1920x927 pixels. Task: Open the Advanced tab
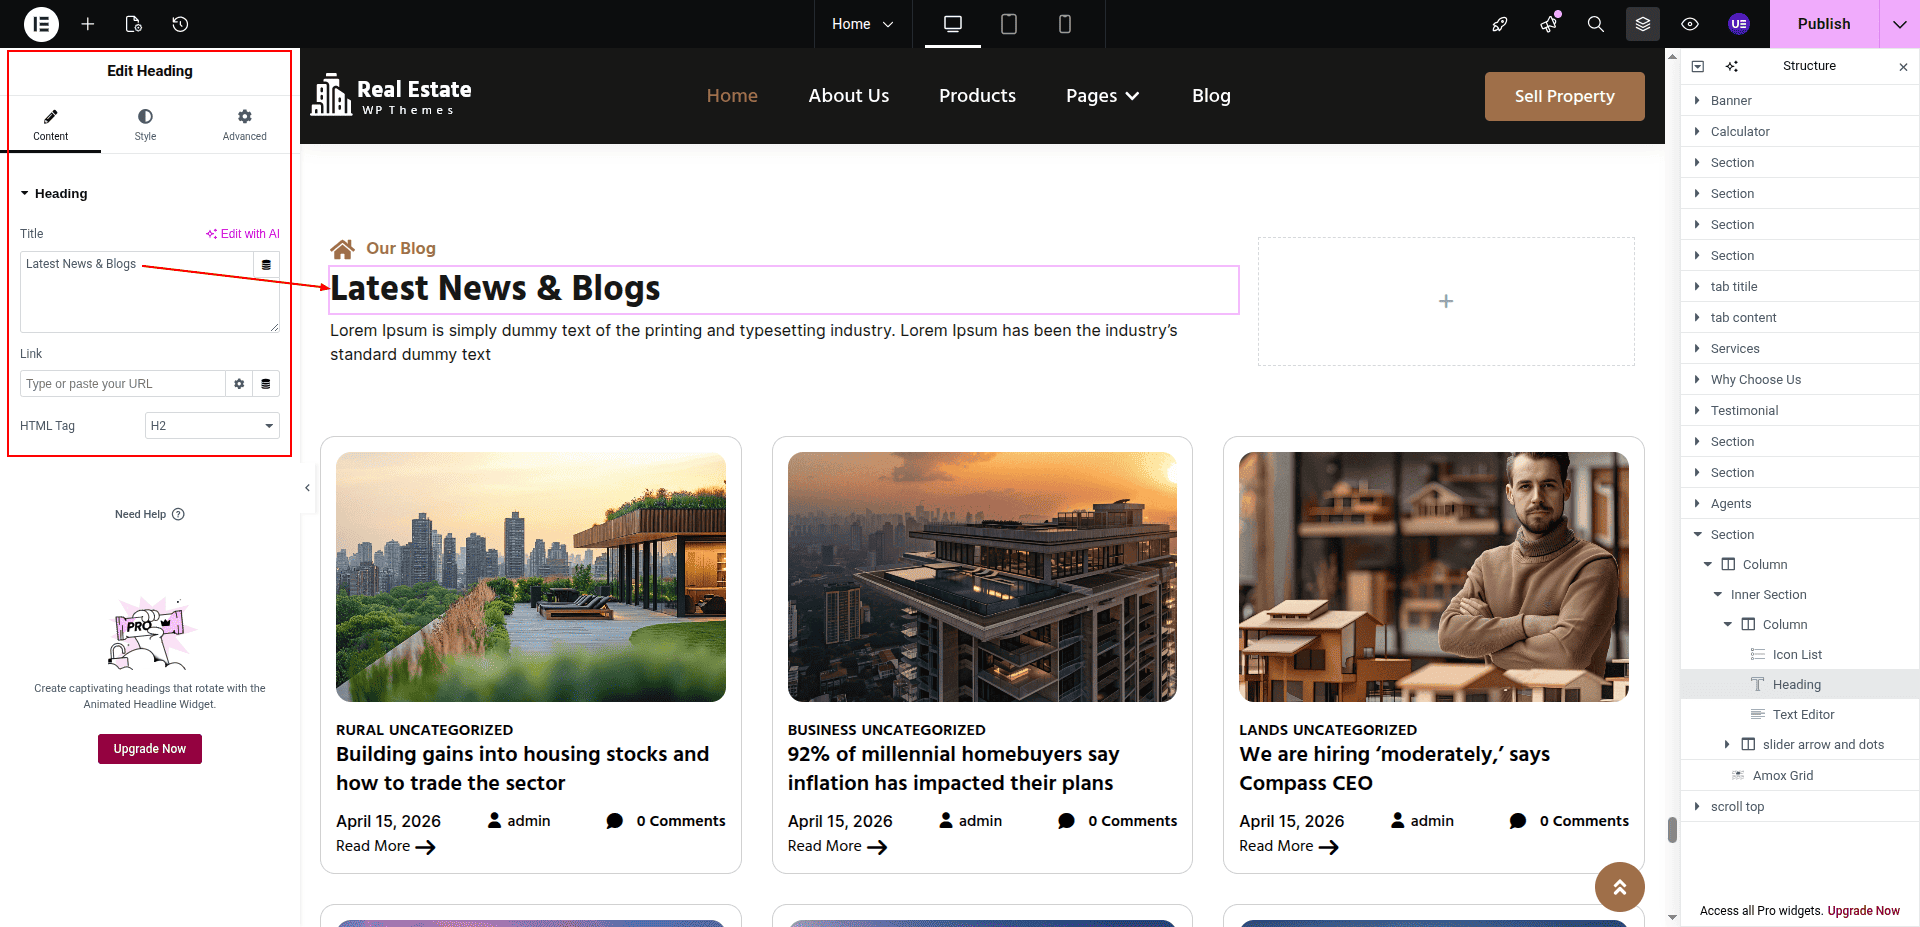(244, 125)
